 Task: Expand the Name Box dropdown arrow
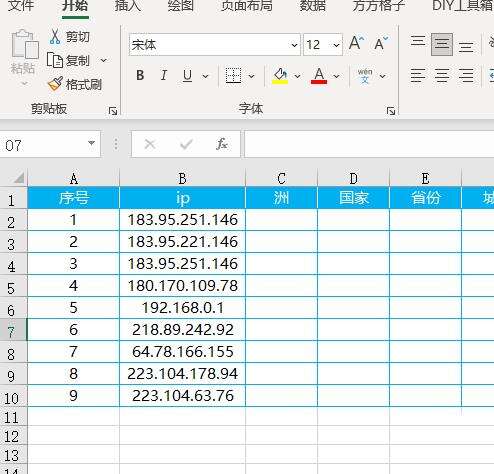[91, 144]
